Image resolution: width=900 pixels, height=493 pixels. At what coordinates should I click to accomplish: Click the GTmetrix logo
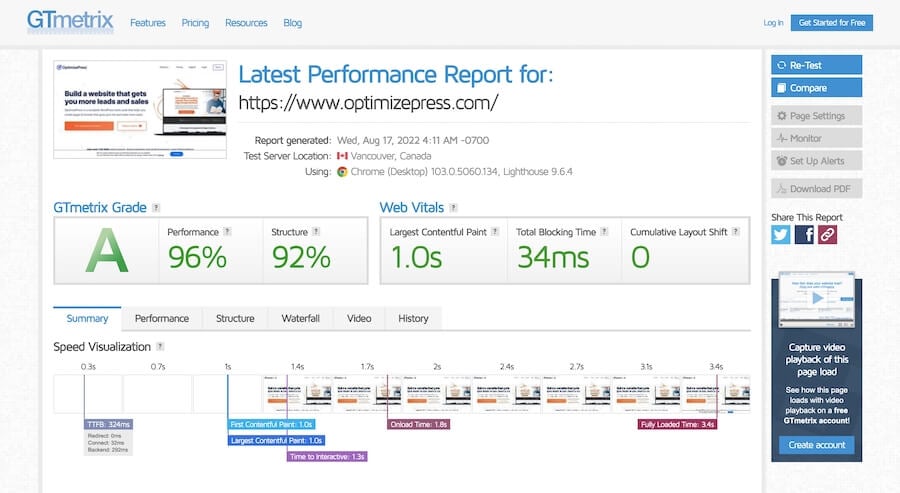pyautogui.click(x=70, y=21)
